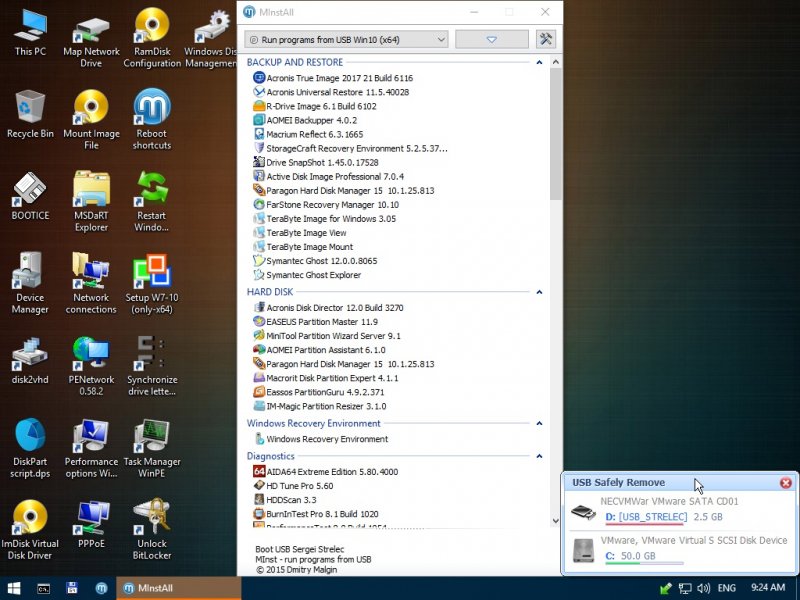Launch Acronis True Image 2017 from list
The width and height of the screenshot is (800, 600).
tap(338, 78)
